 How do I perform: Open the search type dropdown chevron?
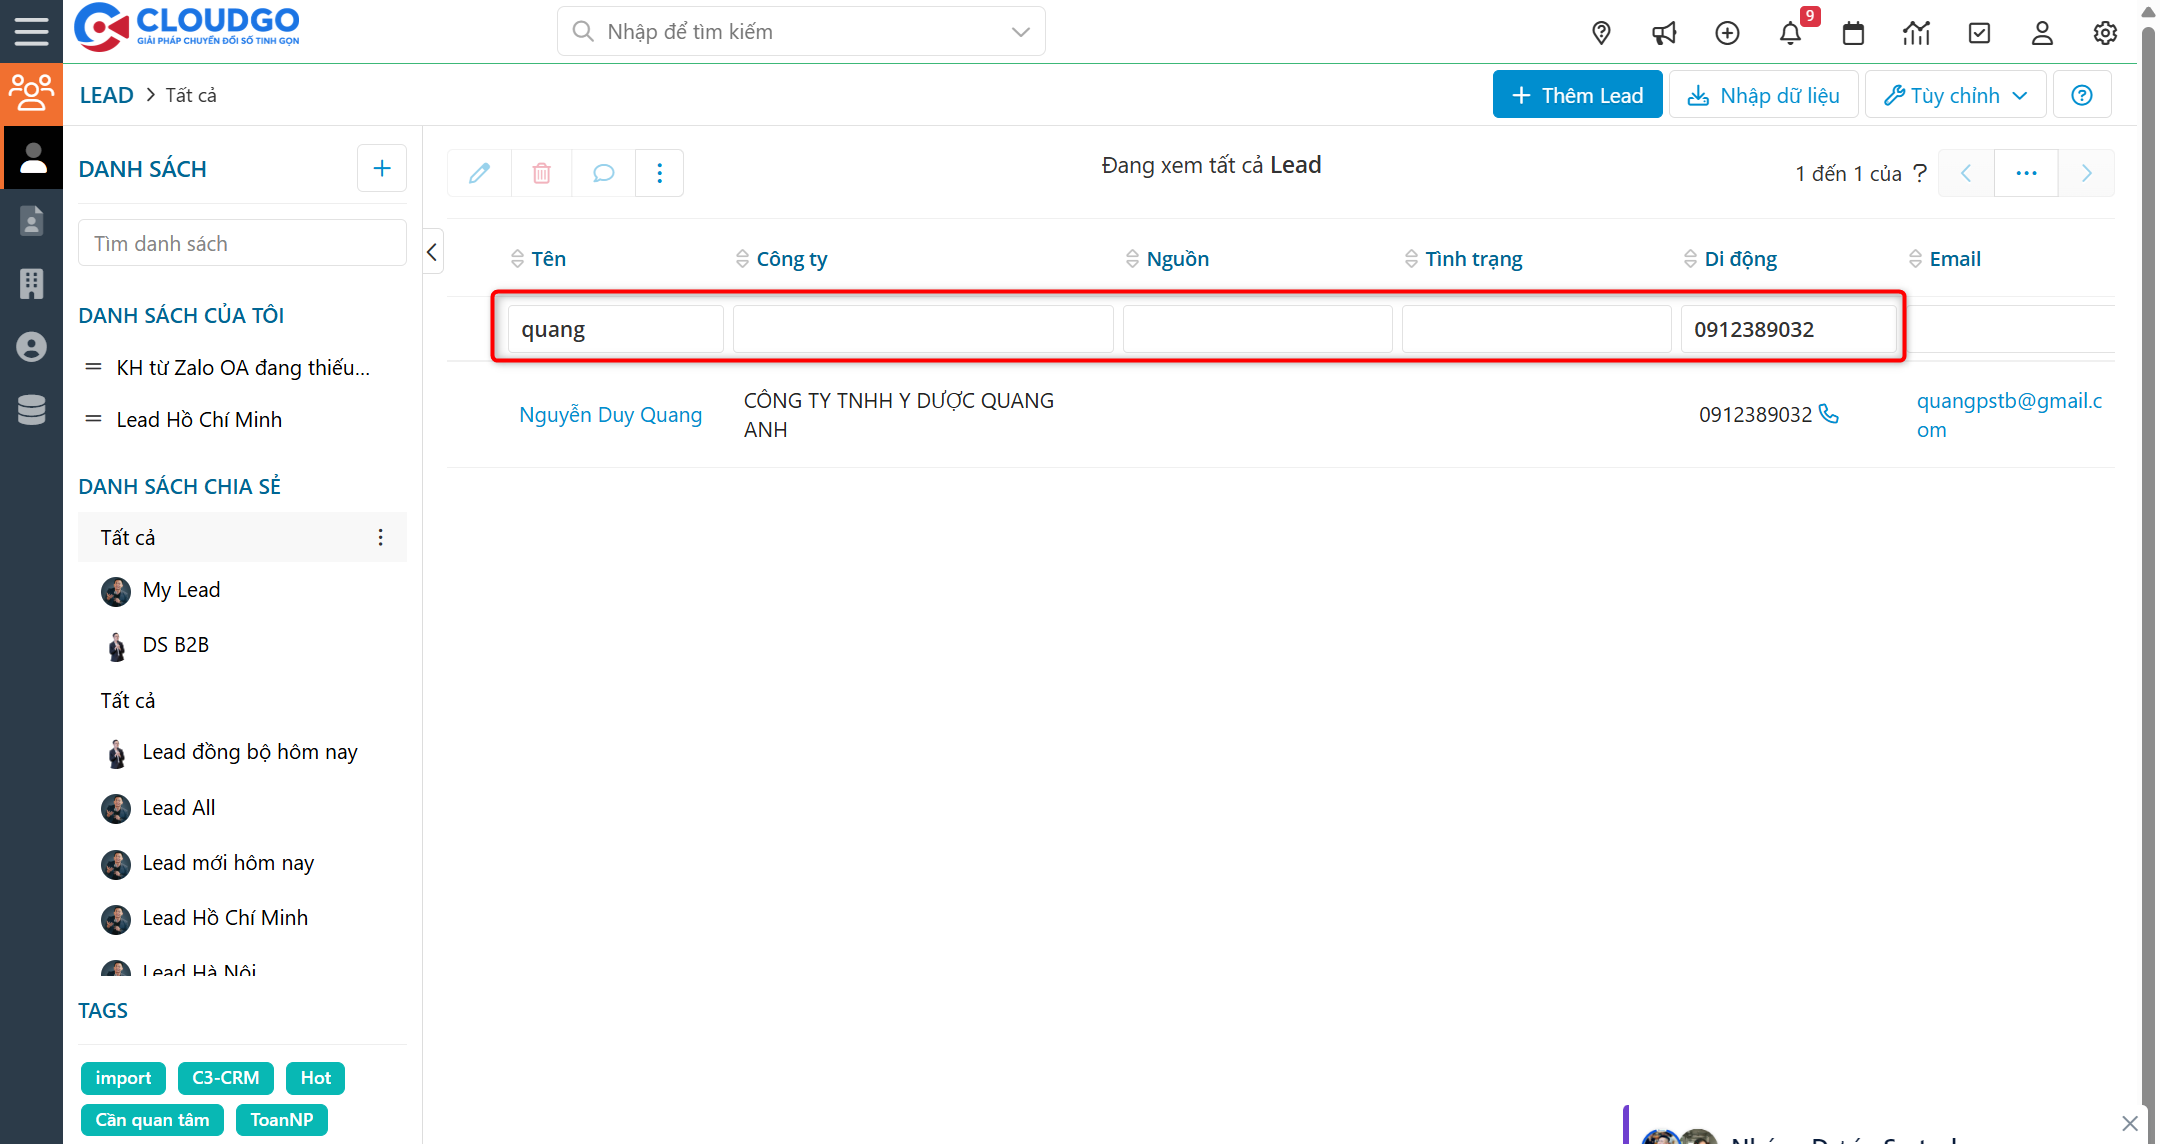(1020, 31)
